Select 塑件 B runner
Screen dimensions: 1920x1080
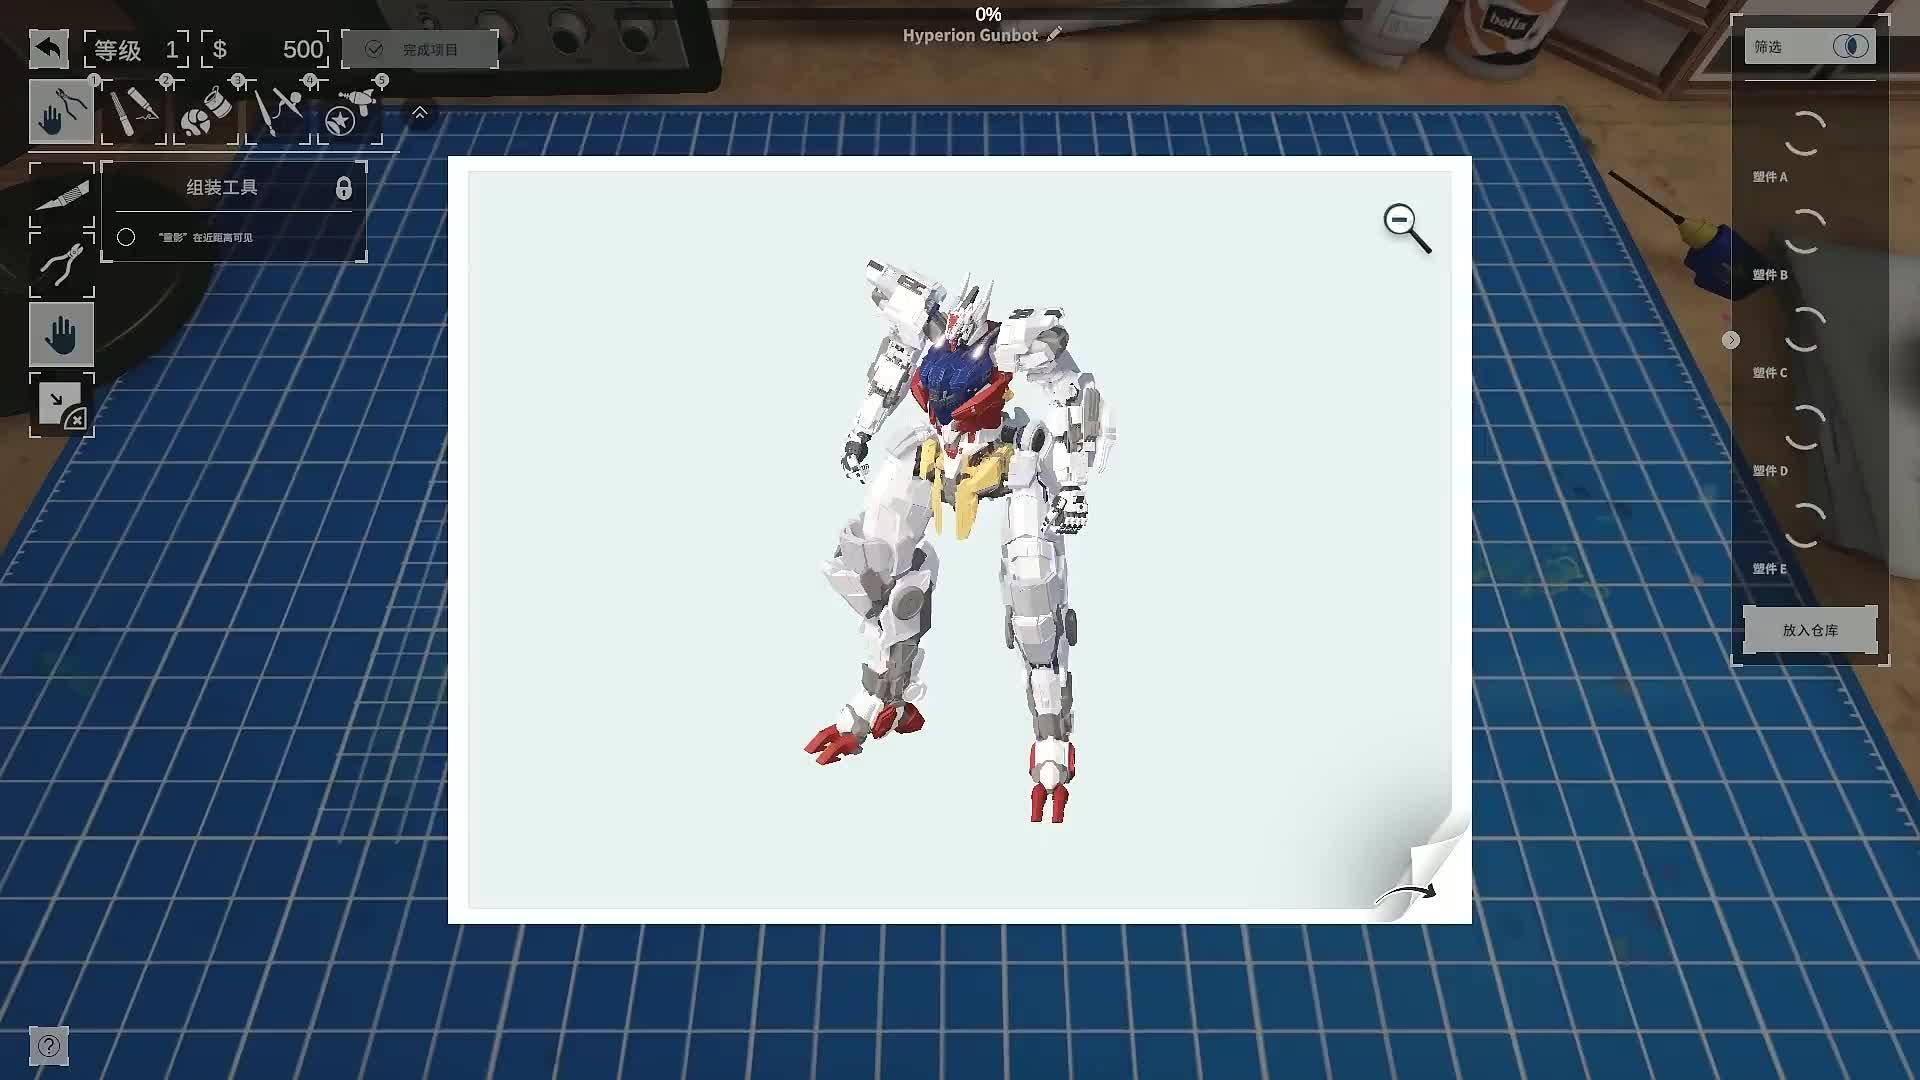(1804, 245)
